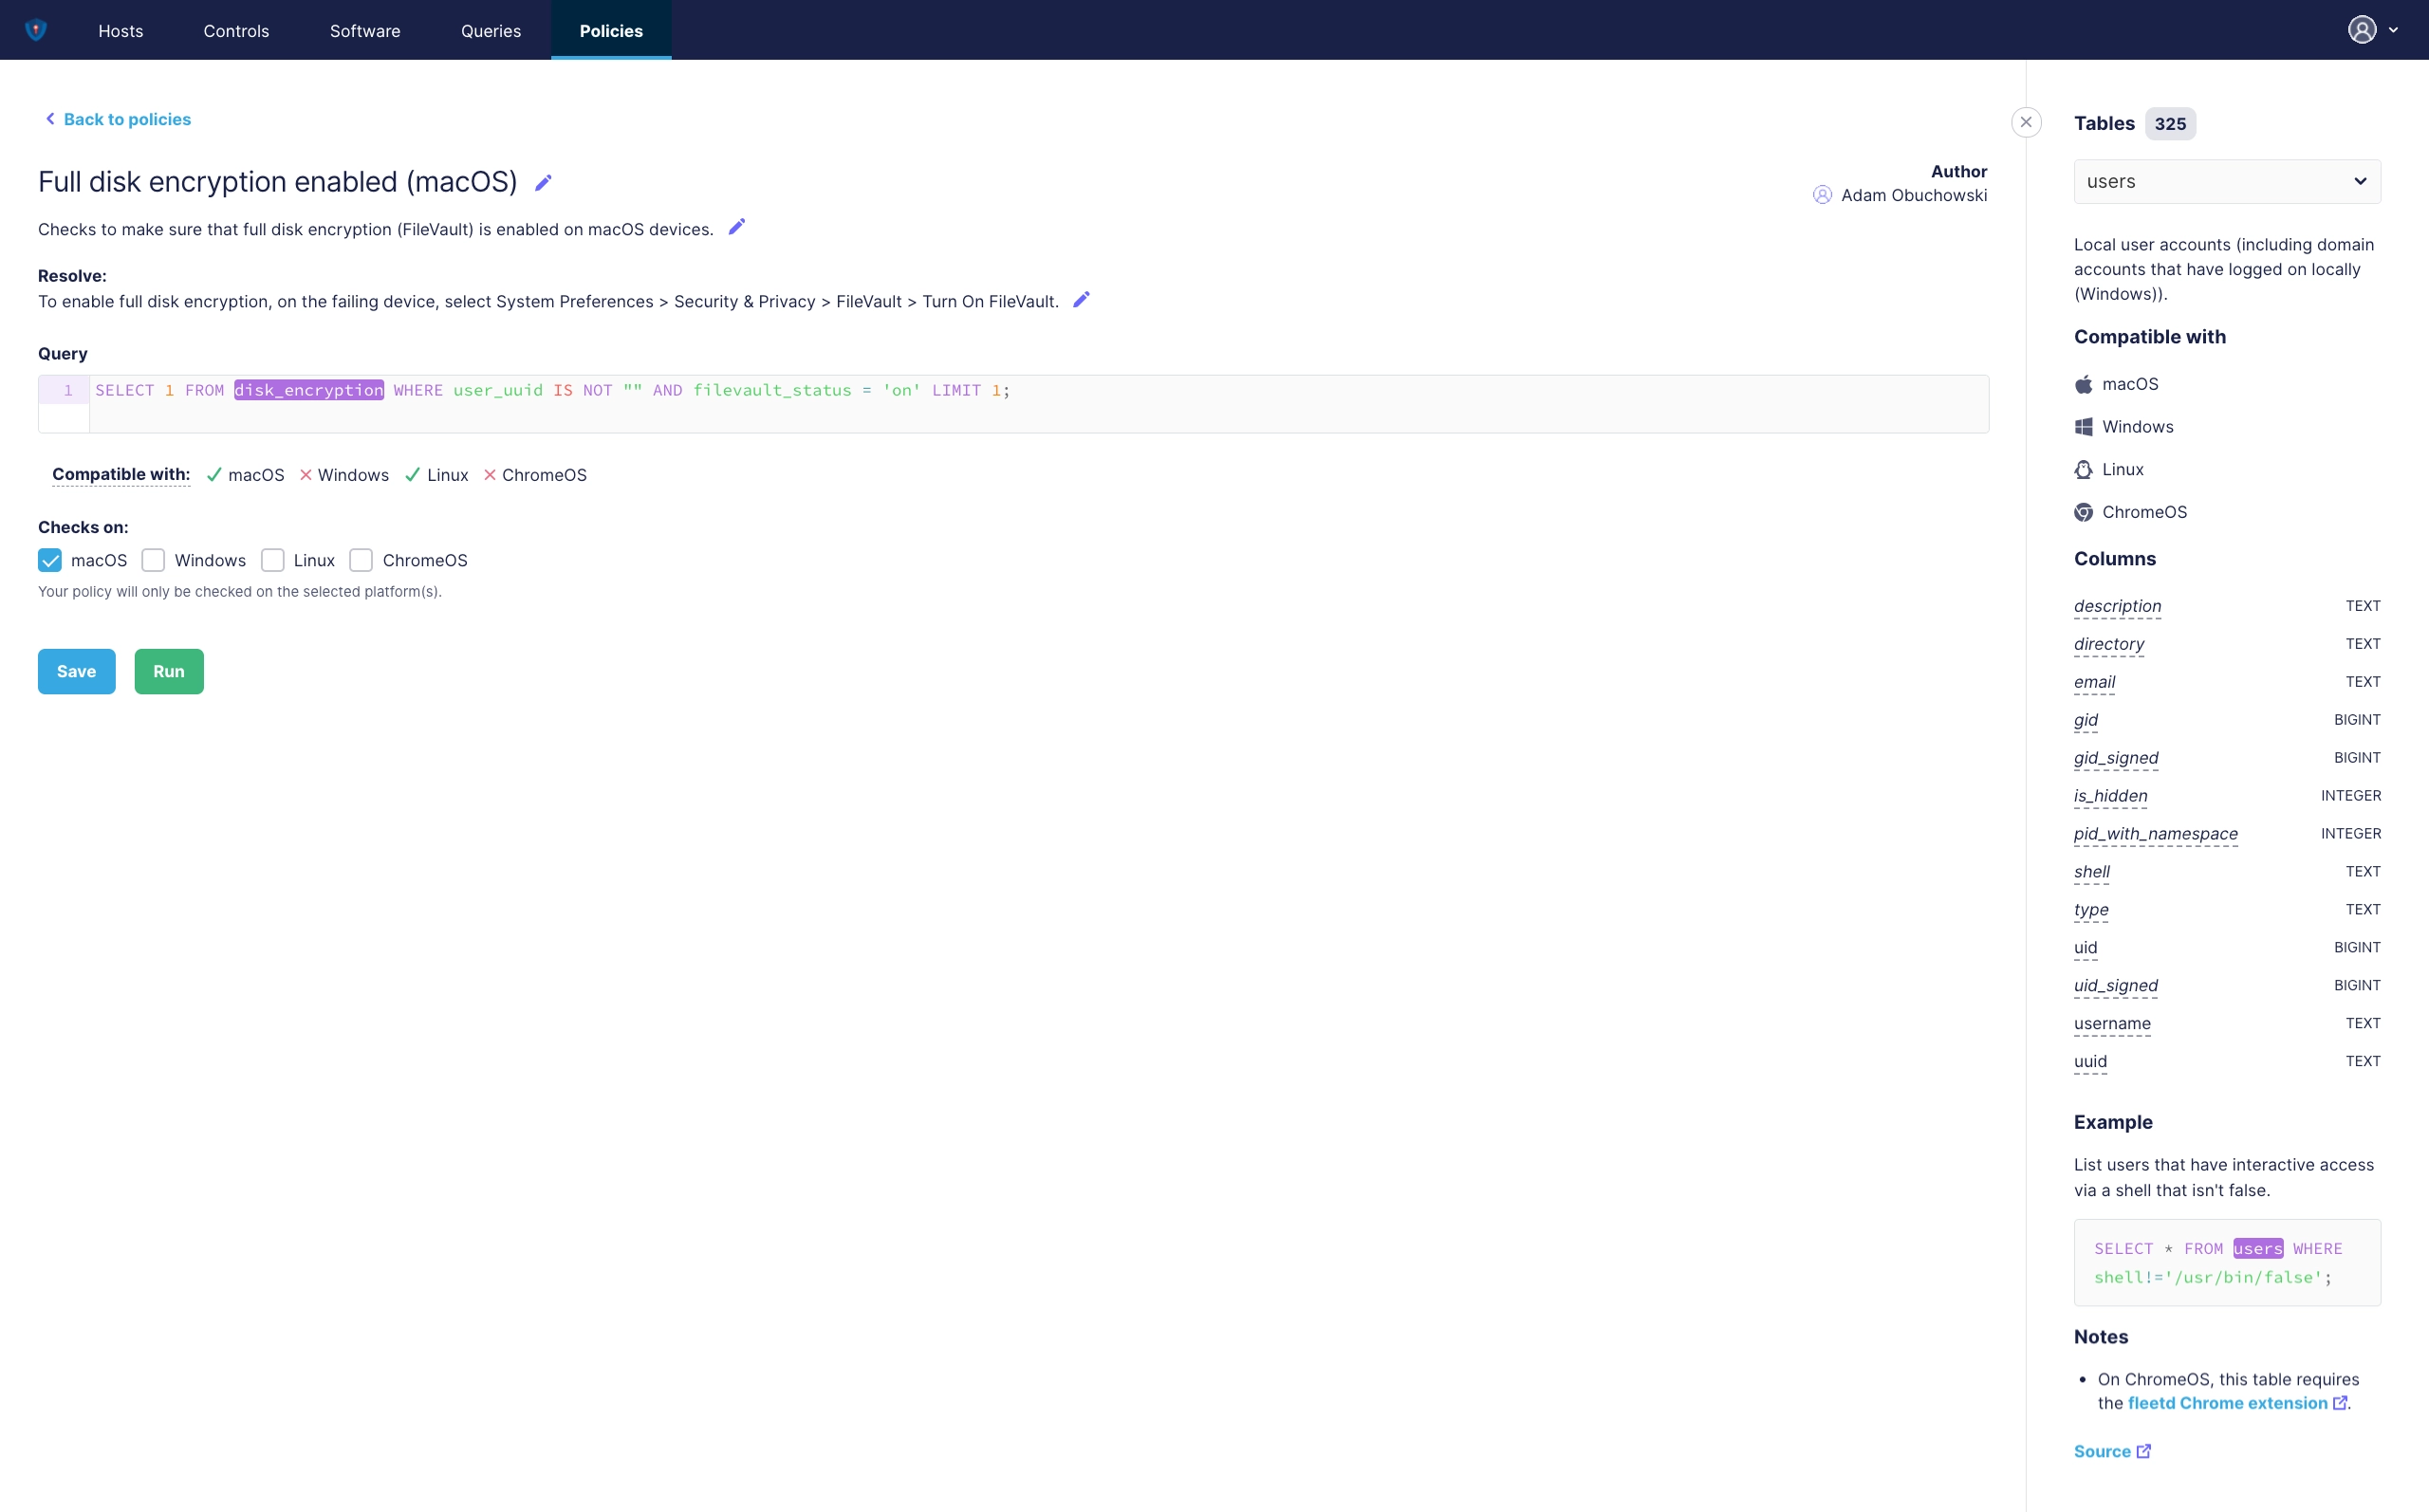The width and height of the screenshot is (2429, 1512).
Task: Uncheck the macOS checkbox
Action: click(50, 560)
